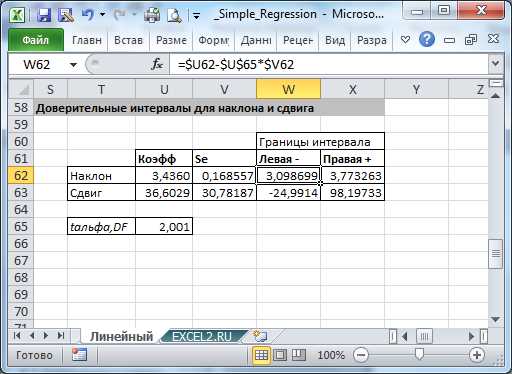512x374 pixels.
Task: Minimize the ribbon with the caret icon
Action: pyautogui.click(x=405, y=40)
